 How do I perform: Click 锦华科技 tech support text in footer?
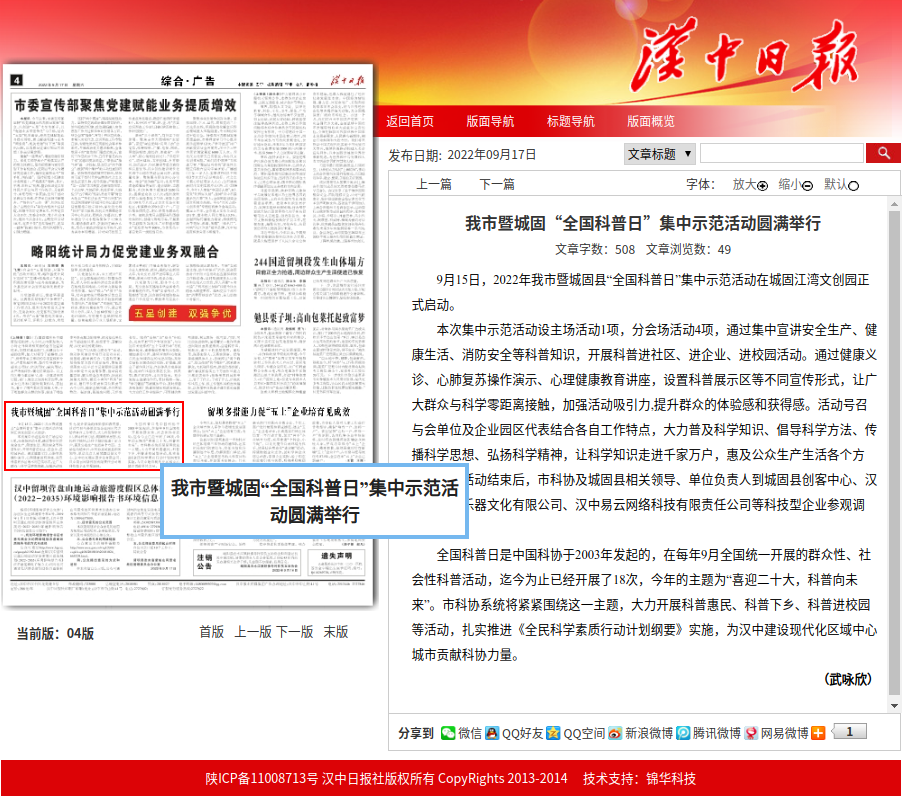[x=671, y=779]
